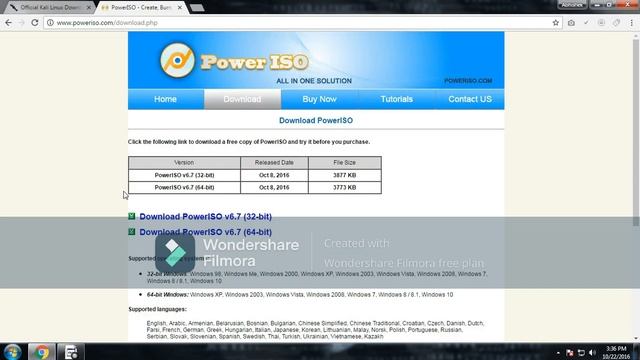Screen dimensions: 640x360
Task: Click the address bar URL field
Action: pyautogui.click(x=302, y=23)
